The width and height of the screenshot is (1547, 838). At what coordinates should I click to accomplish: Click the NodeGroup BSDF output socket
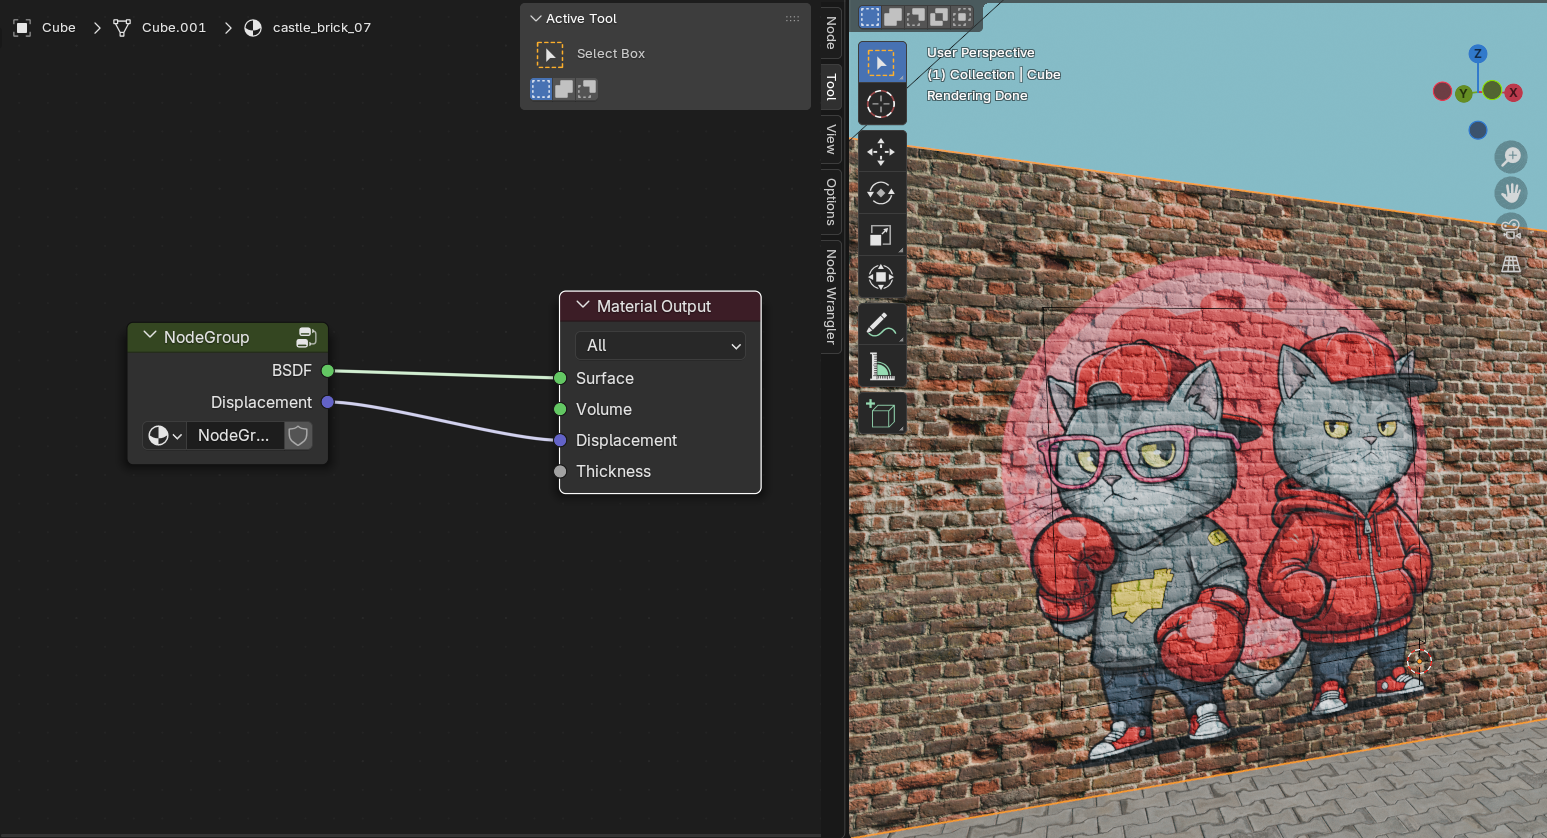327,371
